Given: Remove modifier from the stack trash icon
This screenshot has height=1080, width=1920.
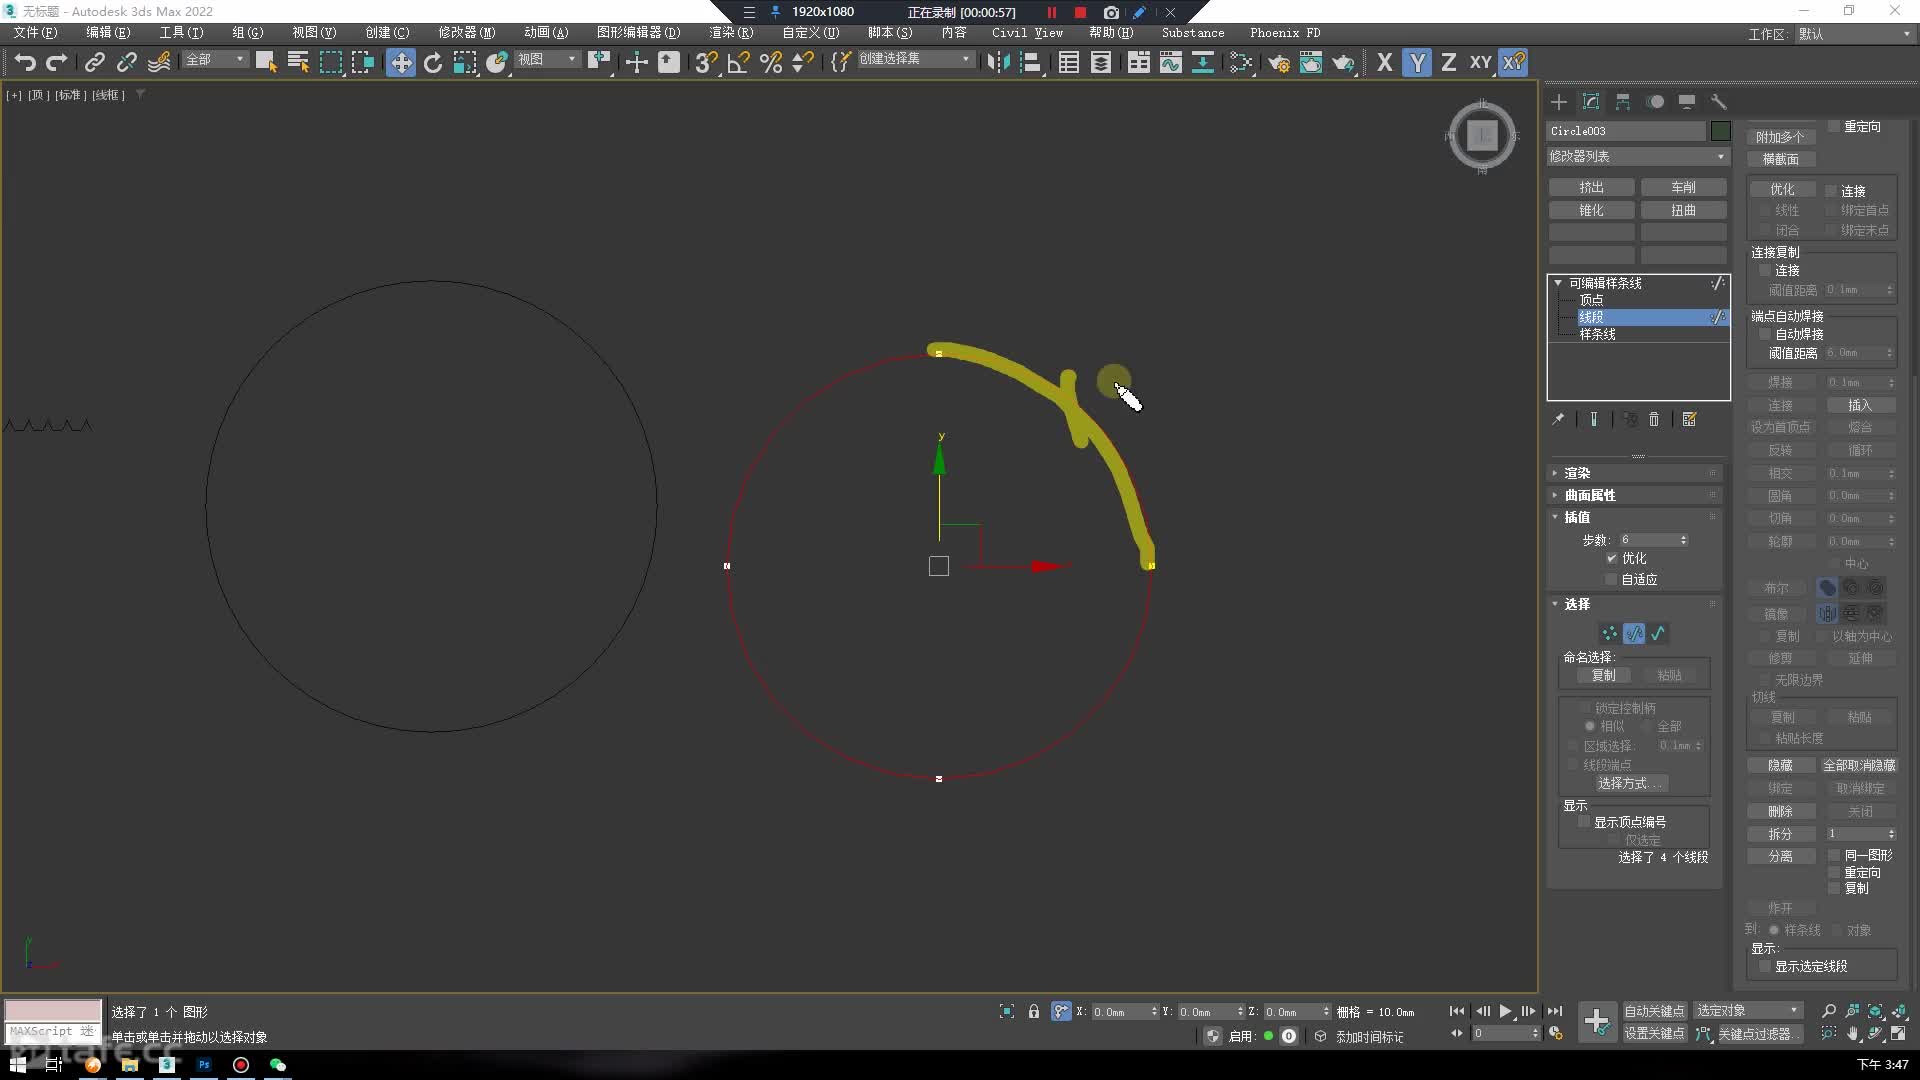Looking at the screenshot, I should click(x=1654, y=419).
